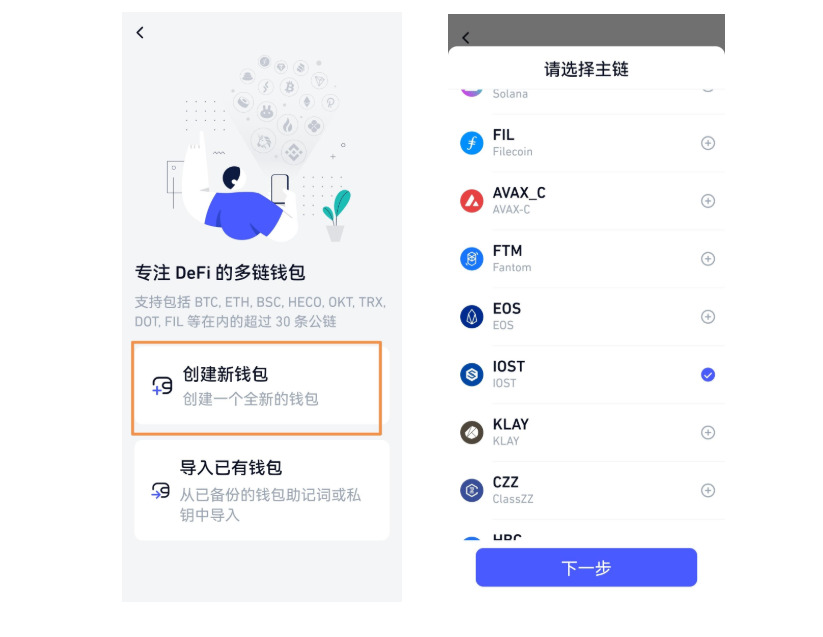Go back from the chain selection screen
The image size is (823, 637).
point(466,38)
